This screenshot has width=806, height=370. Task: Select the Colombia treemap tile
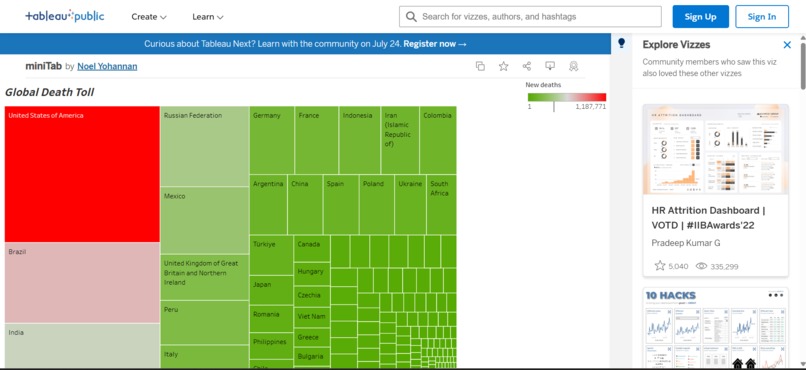click(x=438, y=140)
